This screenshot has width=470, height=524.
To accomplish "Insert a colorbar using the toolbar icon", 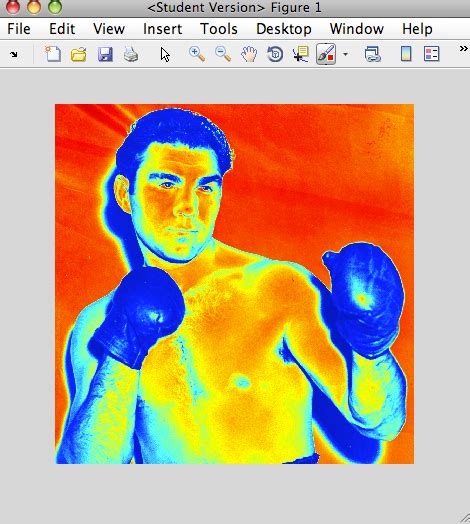I will pyautogui.click(x=406, y=54).
